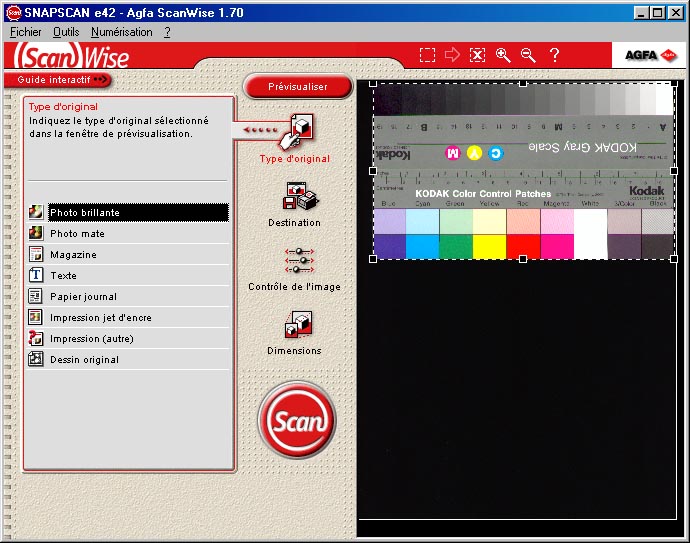Click the magenta patch in preview
This screenshot has height=543, width=690.
pyautogui.click(x=557, y=246)
